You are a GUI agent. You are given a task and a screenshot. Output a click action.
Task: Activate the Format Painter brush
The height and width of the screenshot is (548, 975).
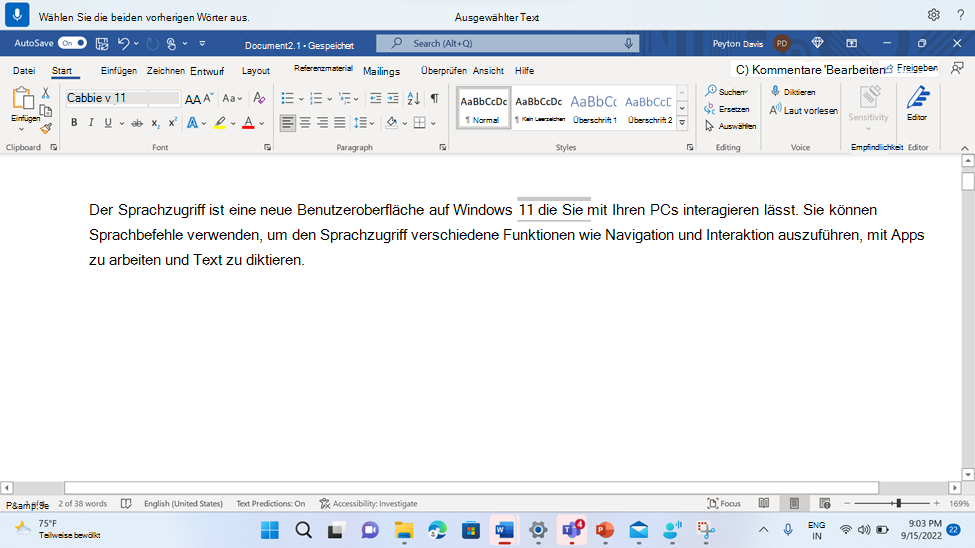(45, 128)
